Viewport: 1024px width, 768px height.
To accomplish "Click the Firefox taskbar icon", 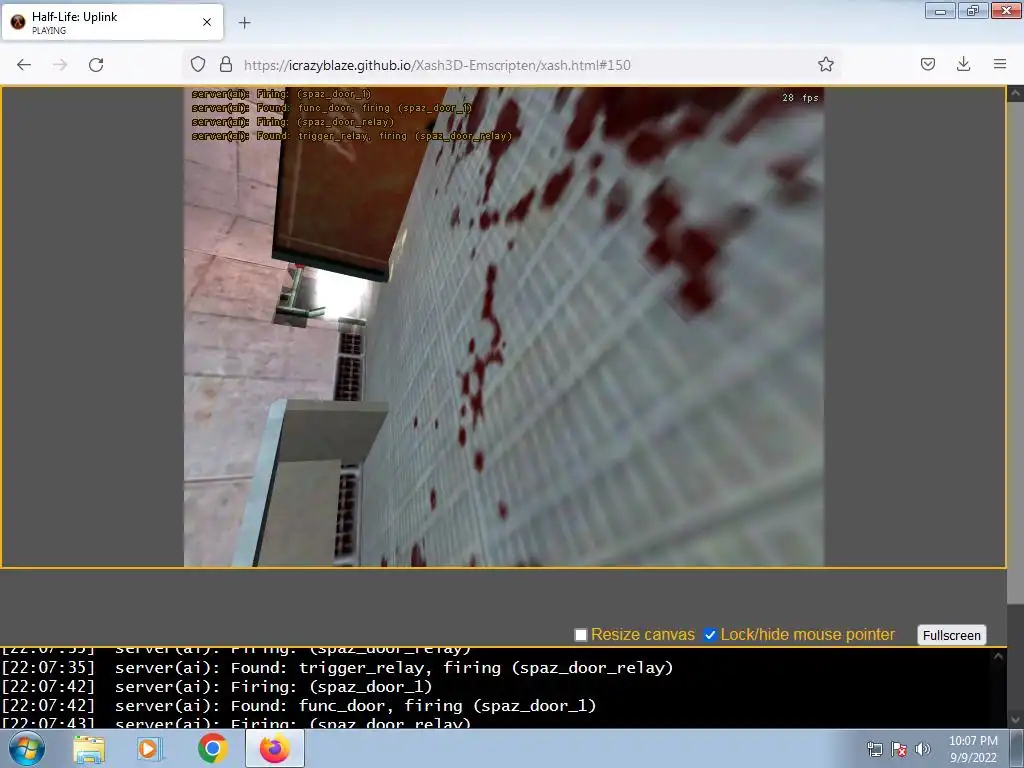I will 275,748.
